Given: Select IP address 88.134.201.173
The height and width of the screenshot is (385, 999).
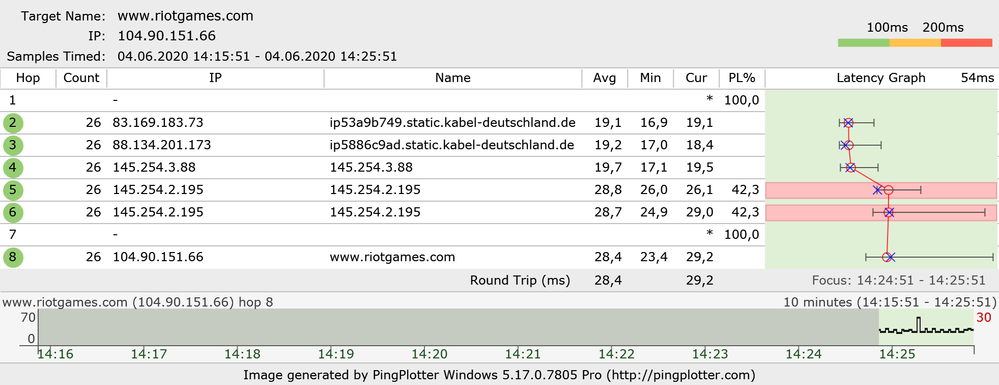Looking at the screenshot, I should [x=162, y=145].
